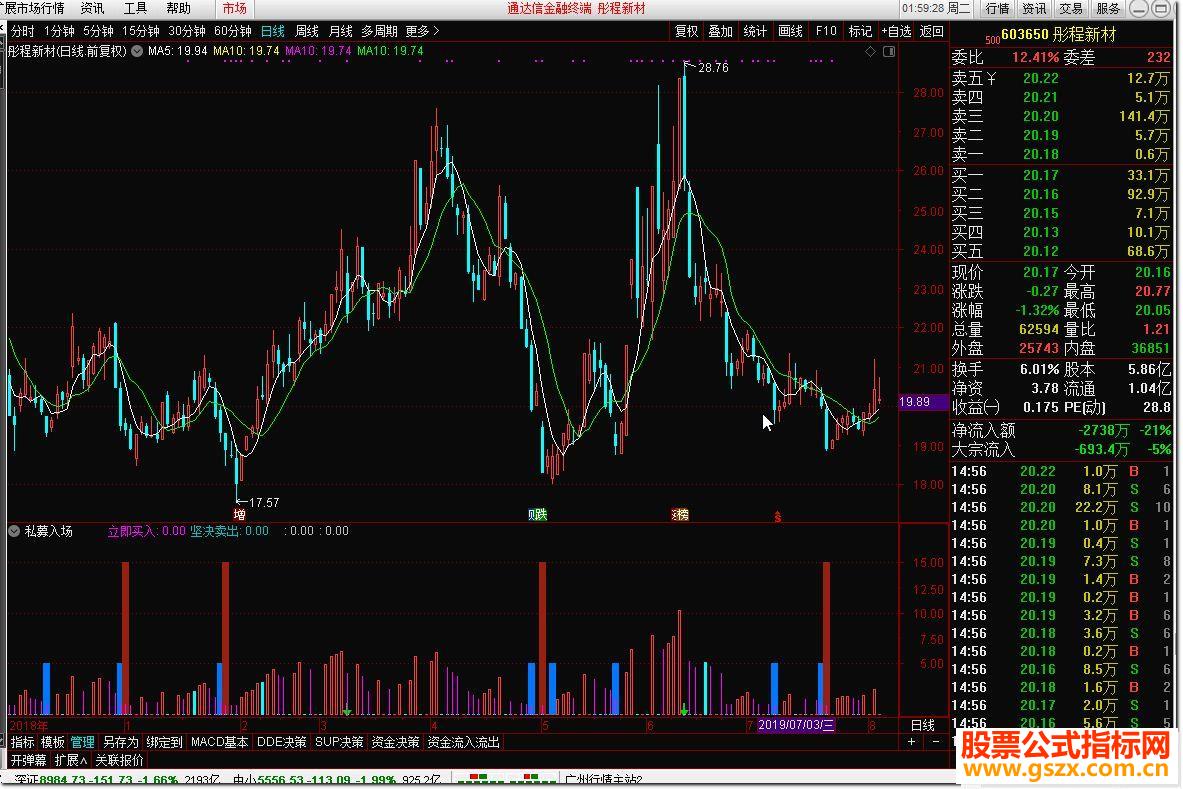Click the 标记 mark button
The image size is (1183, 789).
pos(860,31)
